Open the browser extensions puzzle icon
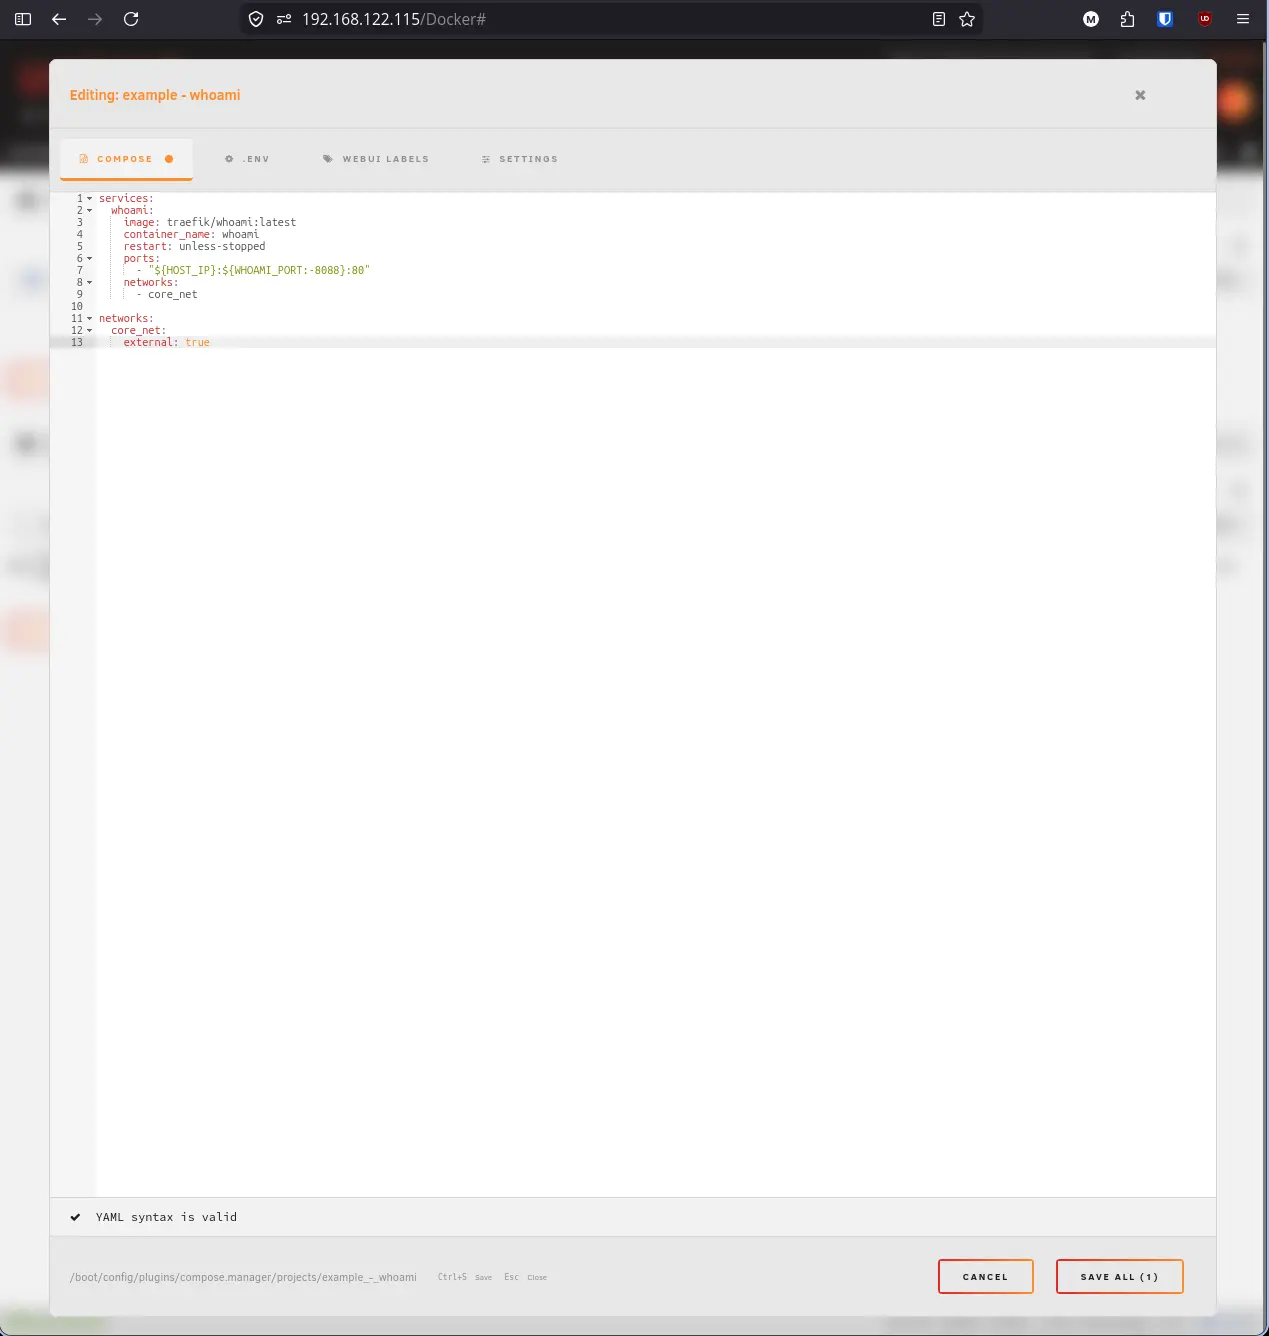The image size is (1269, 1336). (1127, 19)
